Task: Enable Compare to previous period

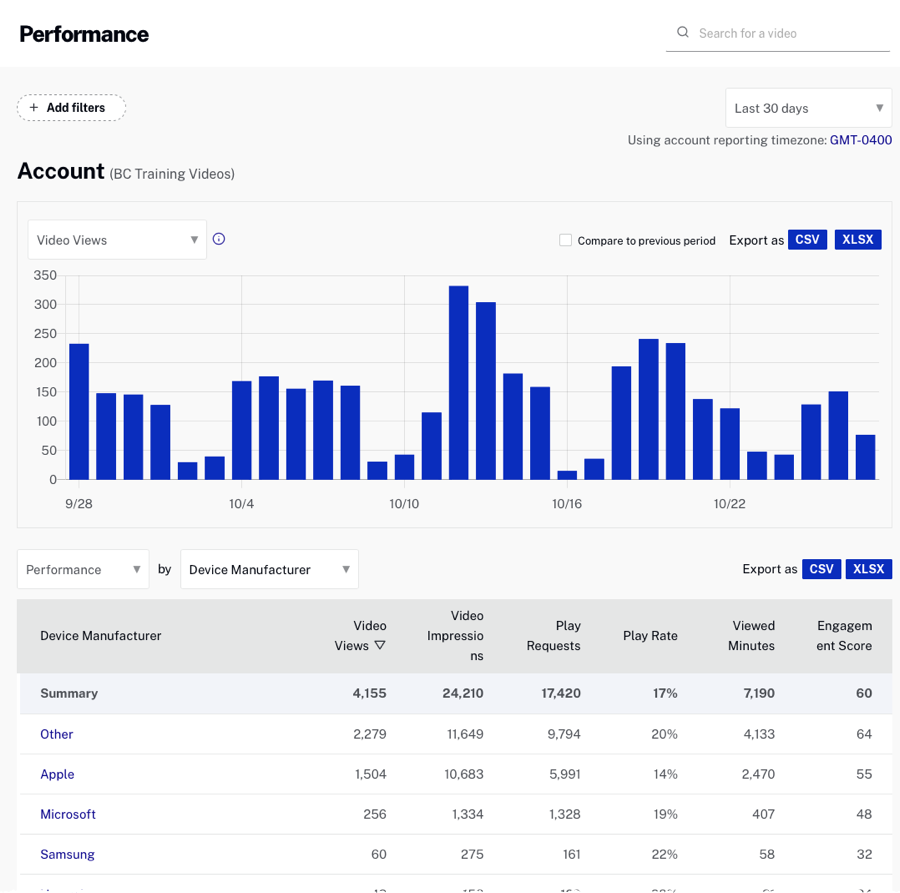Action: click(x=565, y=240)
